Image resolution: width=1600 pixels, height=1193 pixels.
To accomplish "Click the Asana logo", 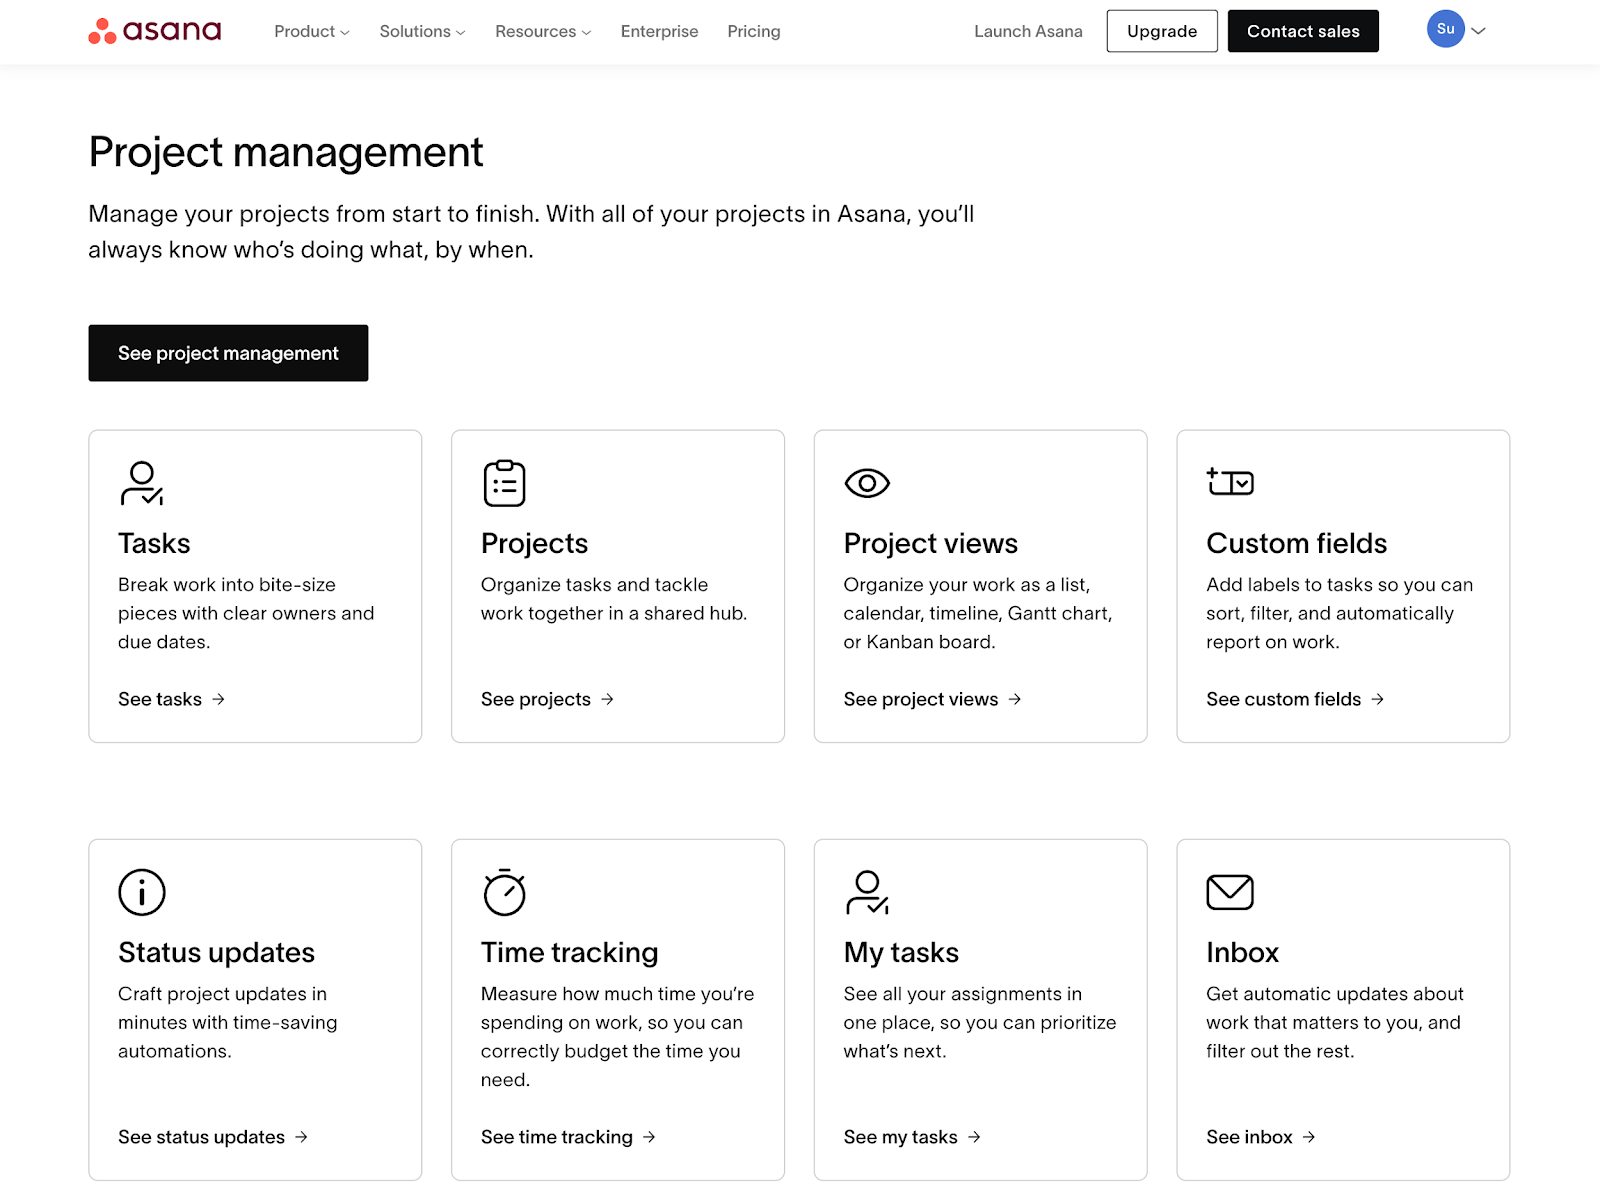I will click(154, 30).
